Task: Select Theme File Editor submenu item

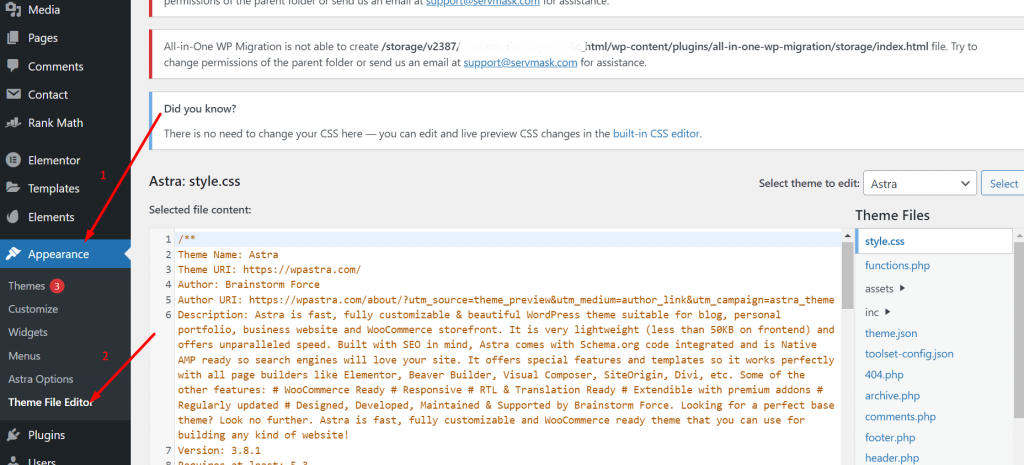Action: click(x=51, y=402)
